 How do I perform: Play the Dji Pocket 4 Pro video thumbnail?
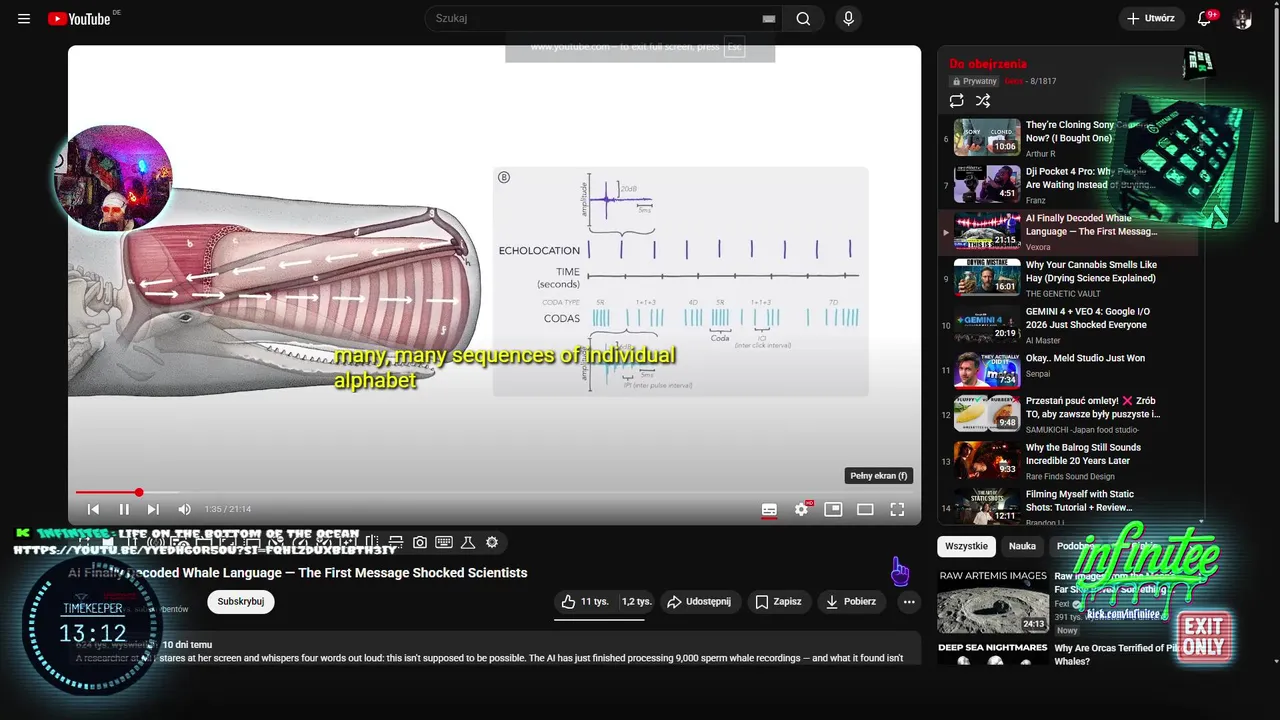click(987, 184)
